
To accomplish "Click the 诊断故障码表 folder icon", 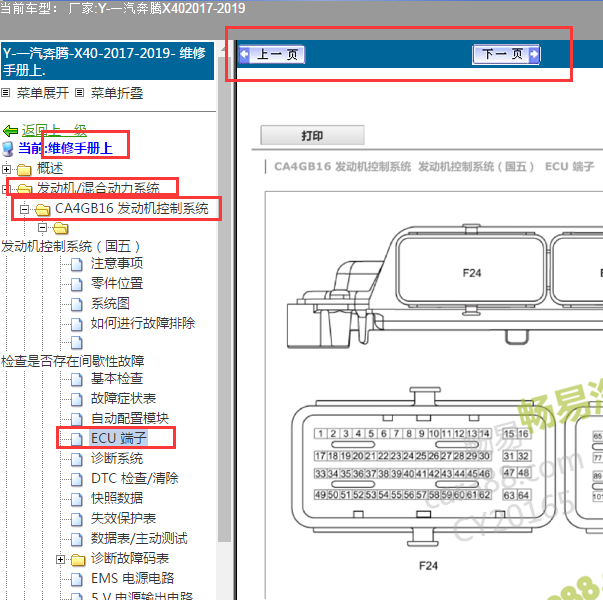I will tap(78, 560).
